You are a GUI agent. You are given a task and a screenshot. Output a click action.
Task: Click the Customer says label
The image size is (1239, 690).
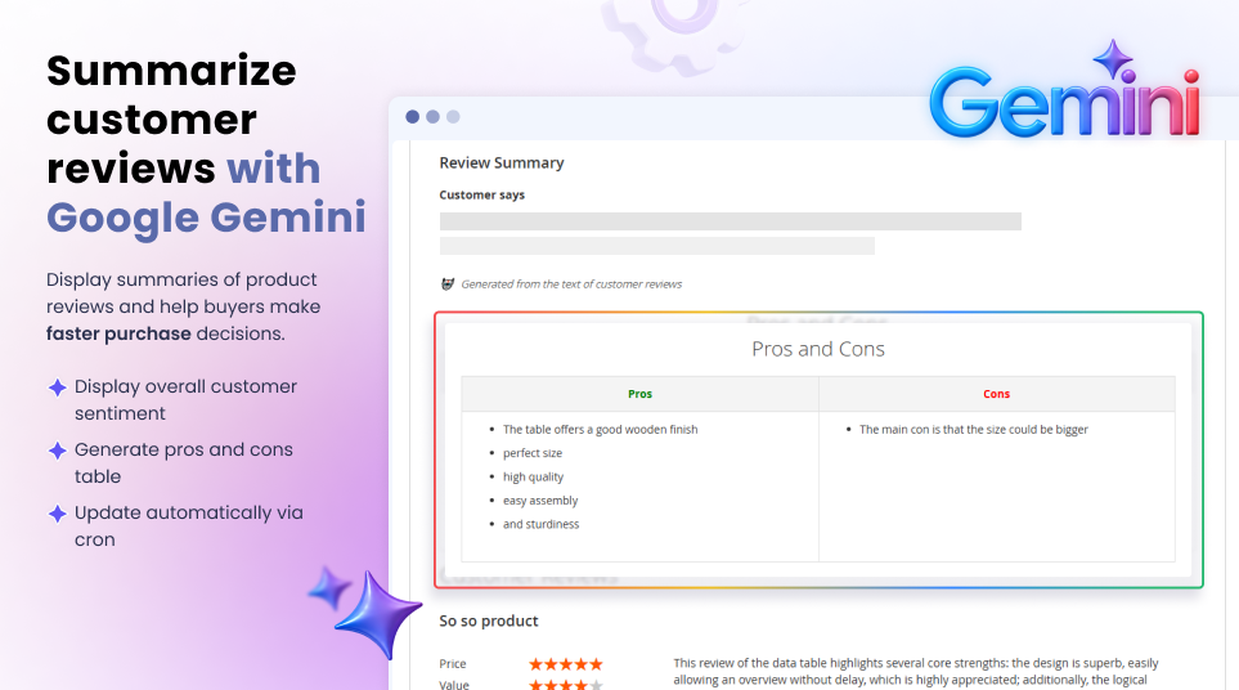click(x=482, y=195)
